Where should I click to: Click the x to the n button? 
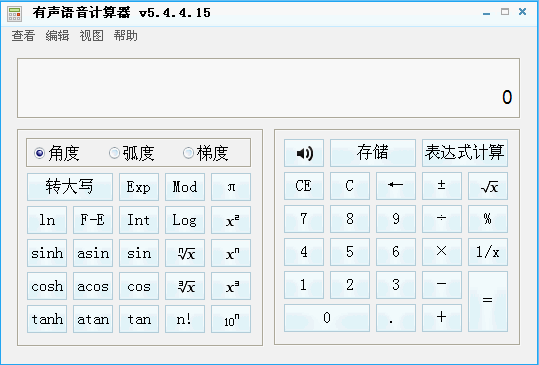pyautogui.click(x=231, y=253)
